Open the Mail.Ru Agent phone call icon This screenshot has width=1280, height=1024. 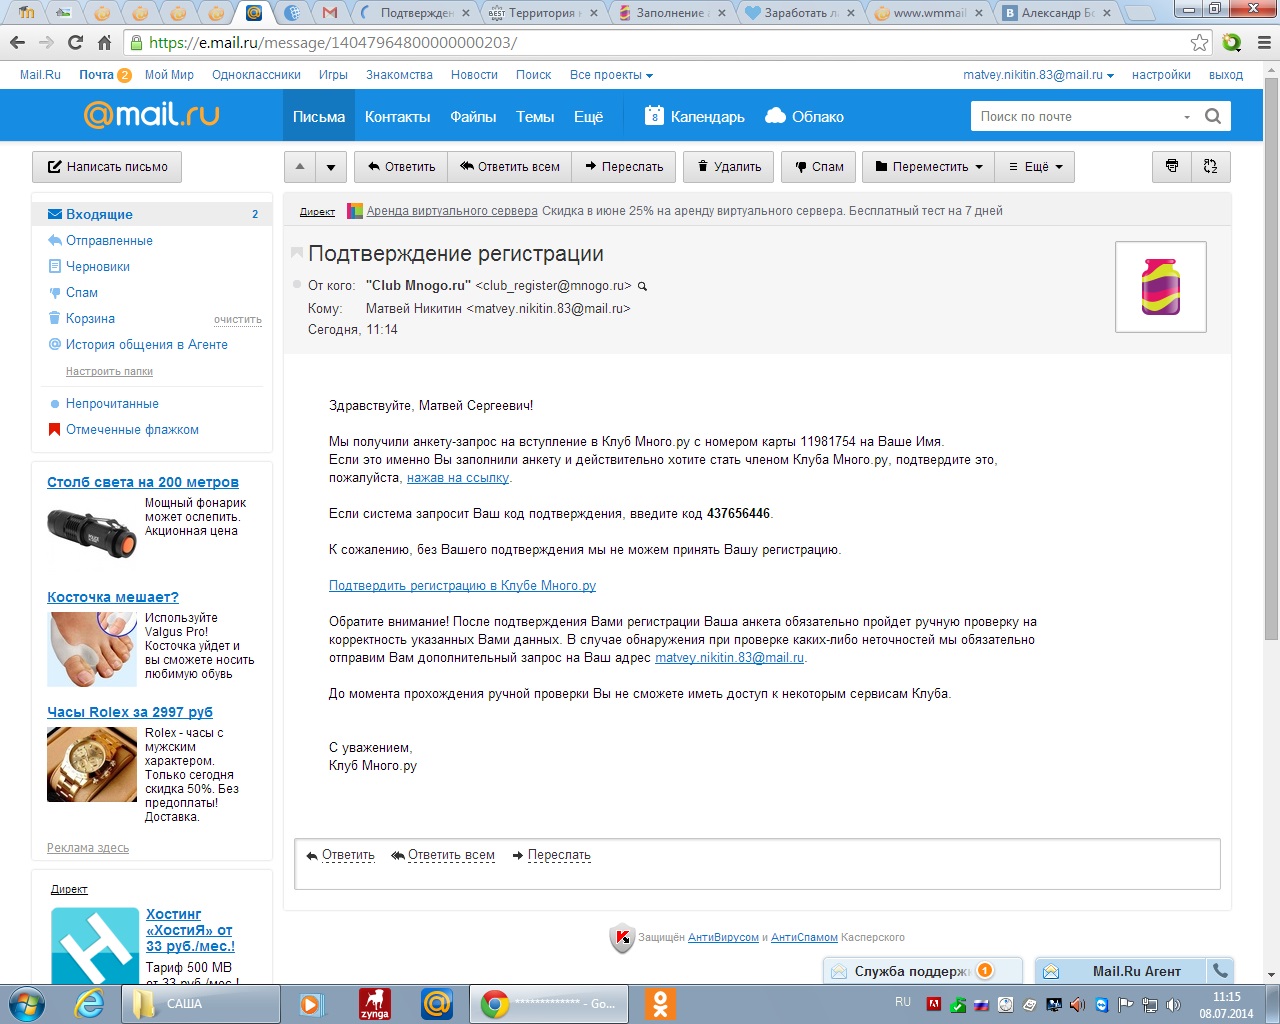point(1220,970)
